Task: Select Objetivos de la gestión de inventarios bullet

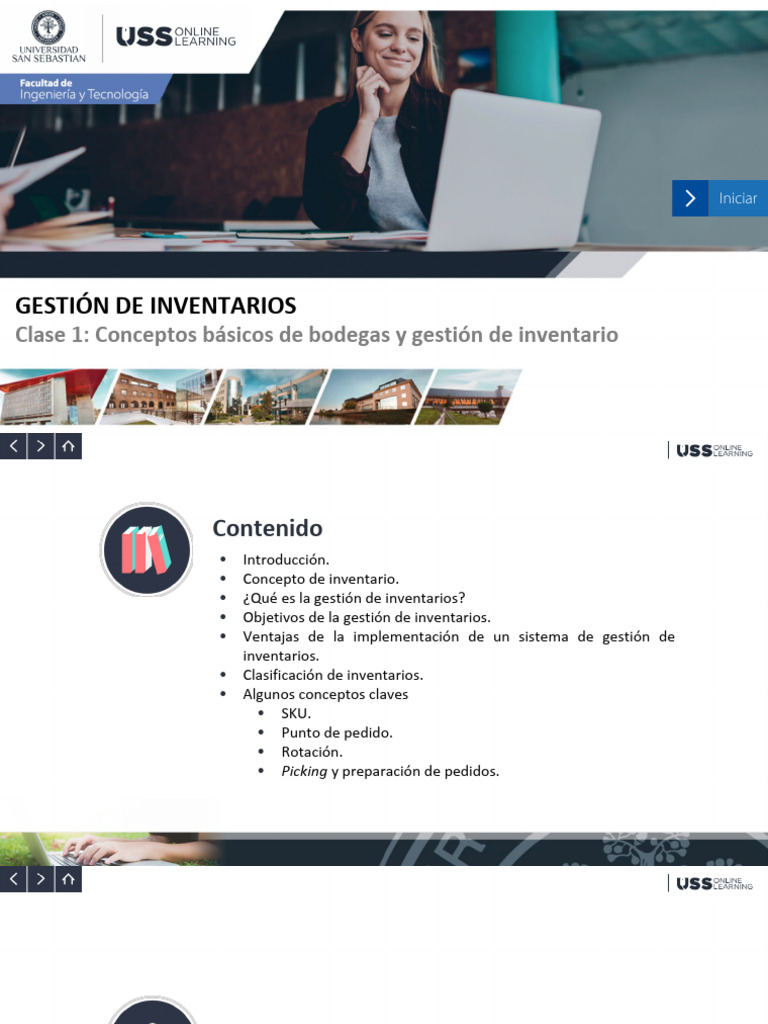Action: (366, 617)
